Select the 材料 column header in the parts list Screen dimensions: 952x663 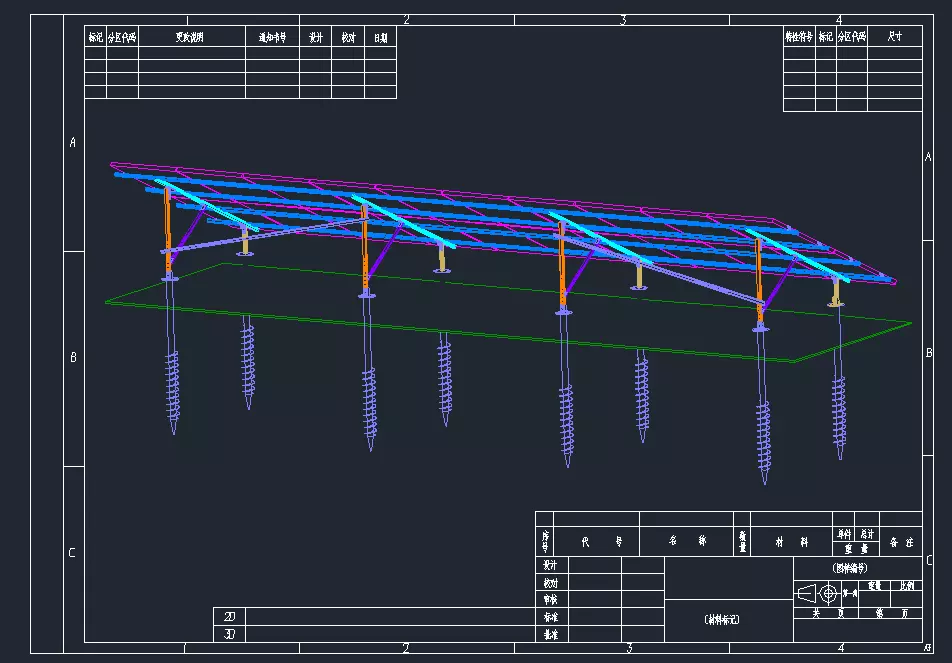coord(791,541)
